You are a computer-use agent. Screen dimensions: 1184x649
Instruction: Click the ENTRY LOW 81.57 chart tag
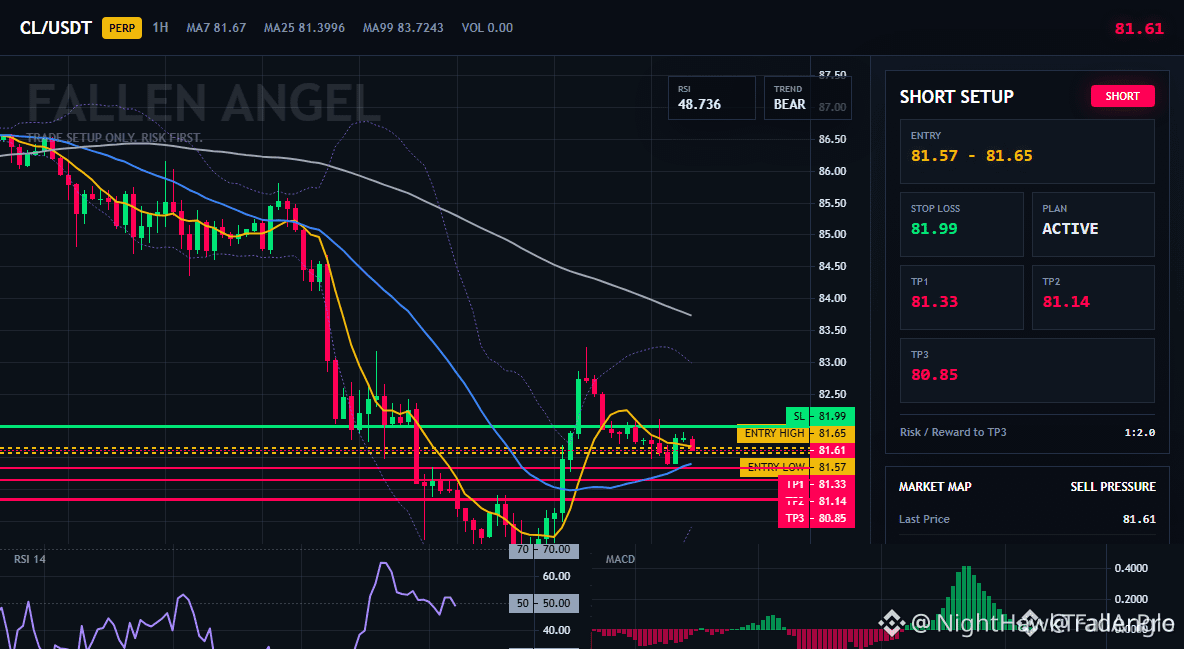click(797, 468)
